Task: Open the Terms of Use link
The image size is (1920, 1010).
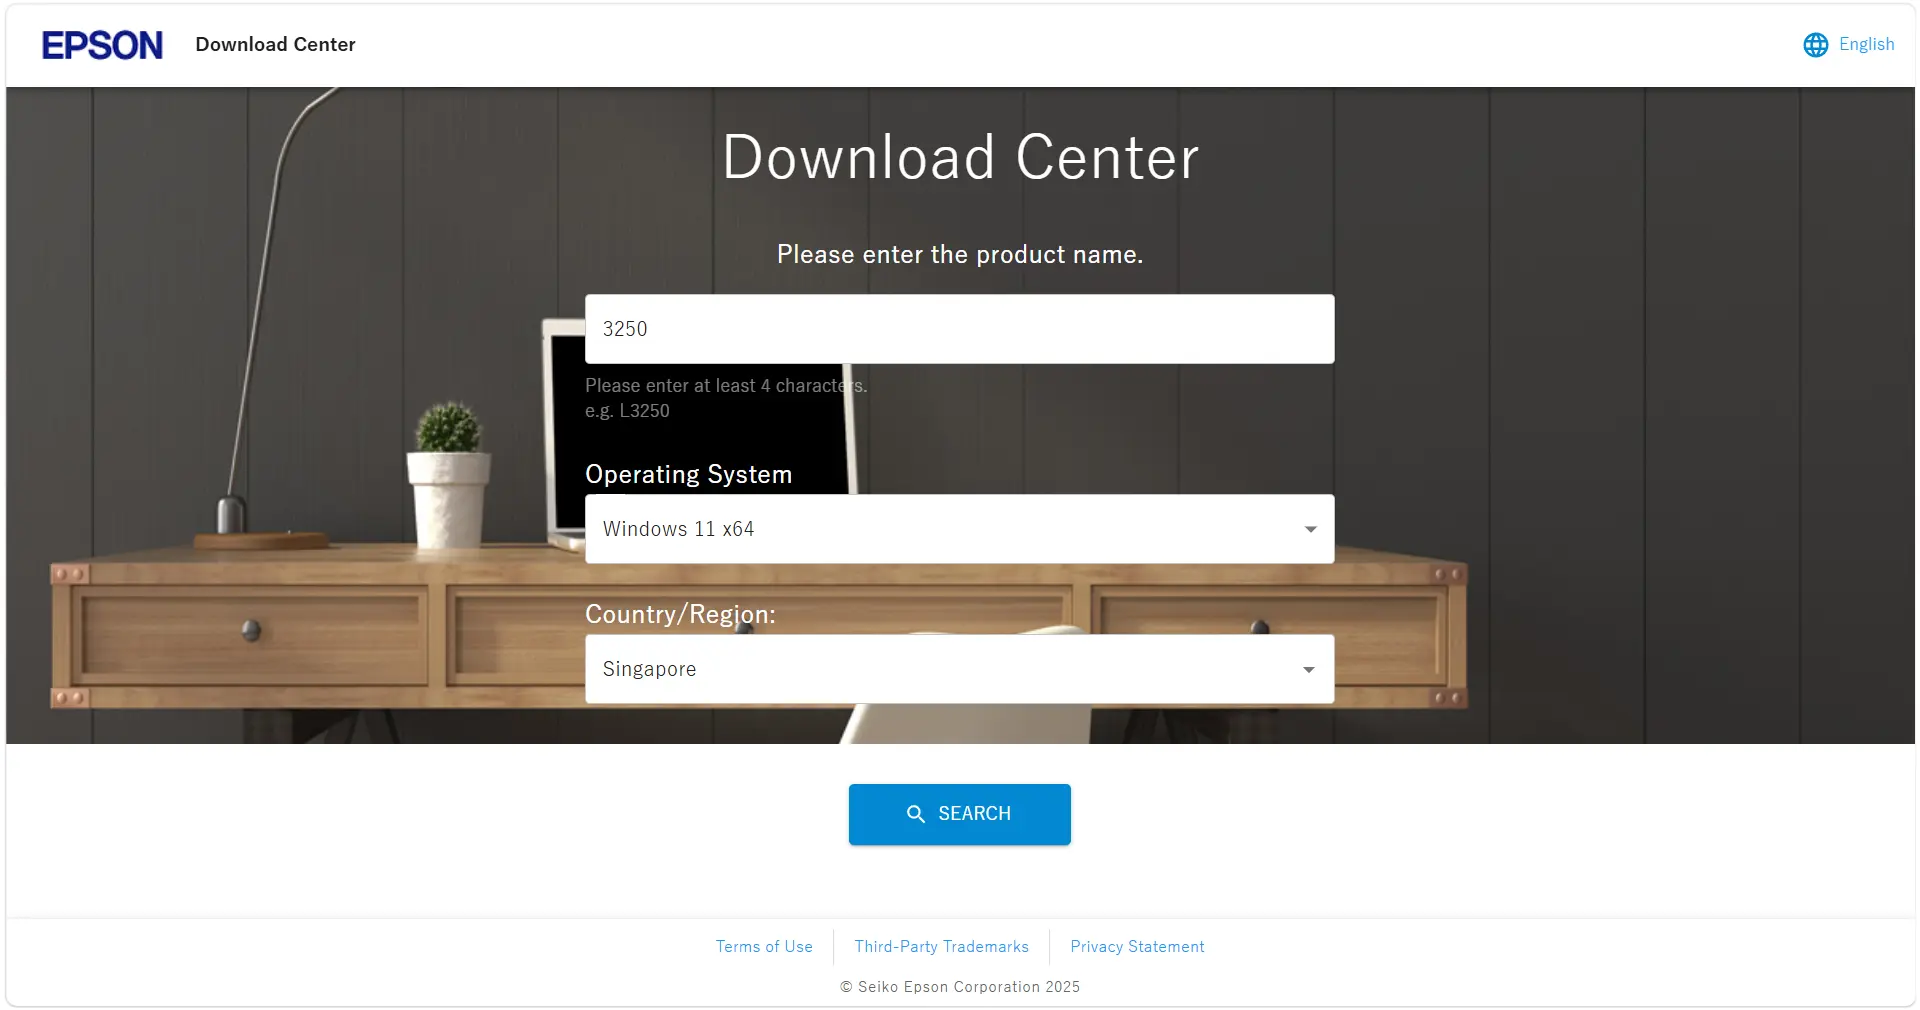Action: (x=764, y=947)
